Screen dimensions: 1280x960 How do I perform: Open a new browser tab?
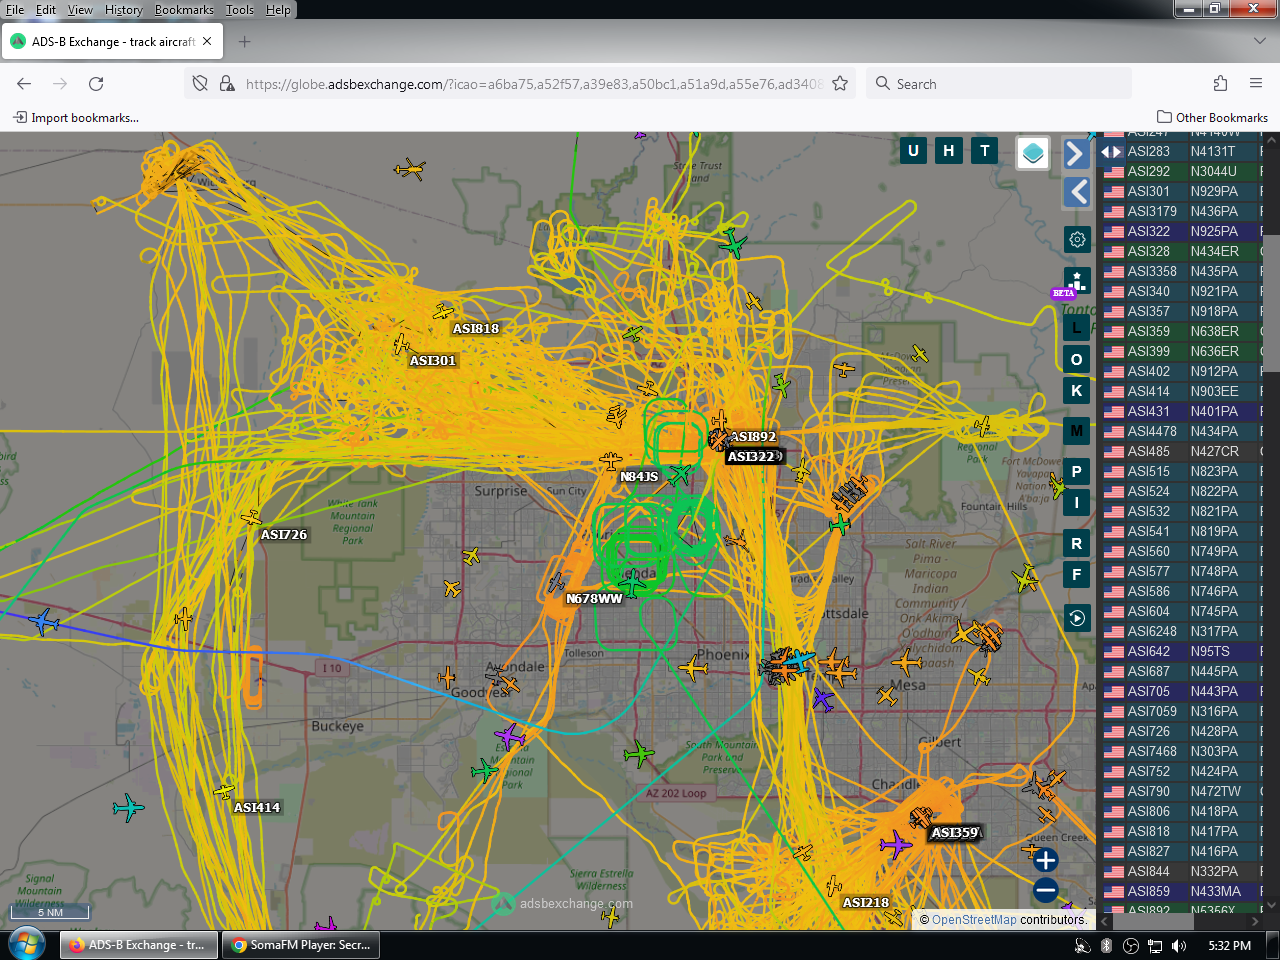coord(245,42)
